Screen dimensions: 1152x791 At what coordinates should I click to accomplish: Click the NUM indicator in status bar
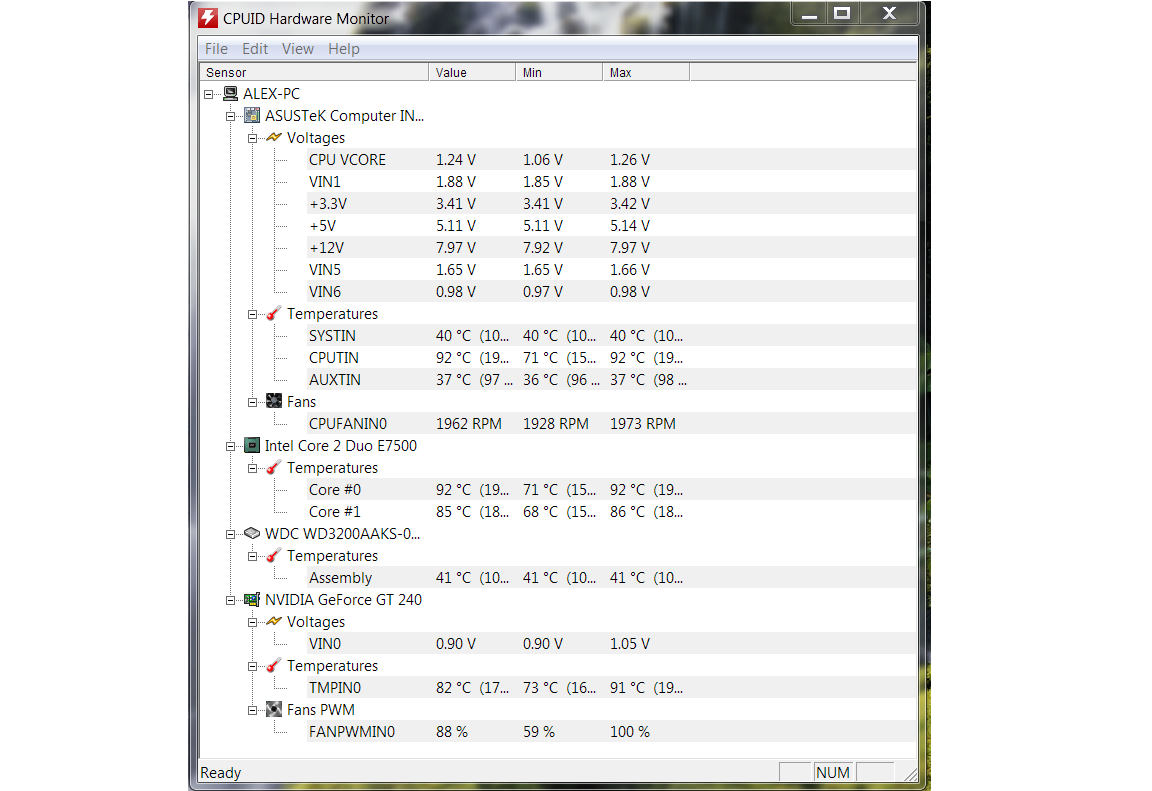click(x=833, y=773)
